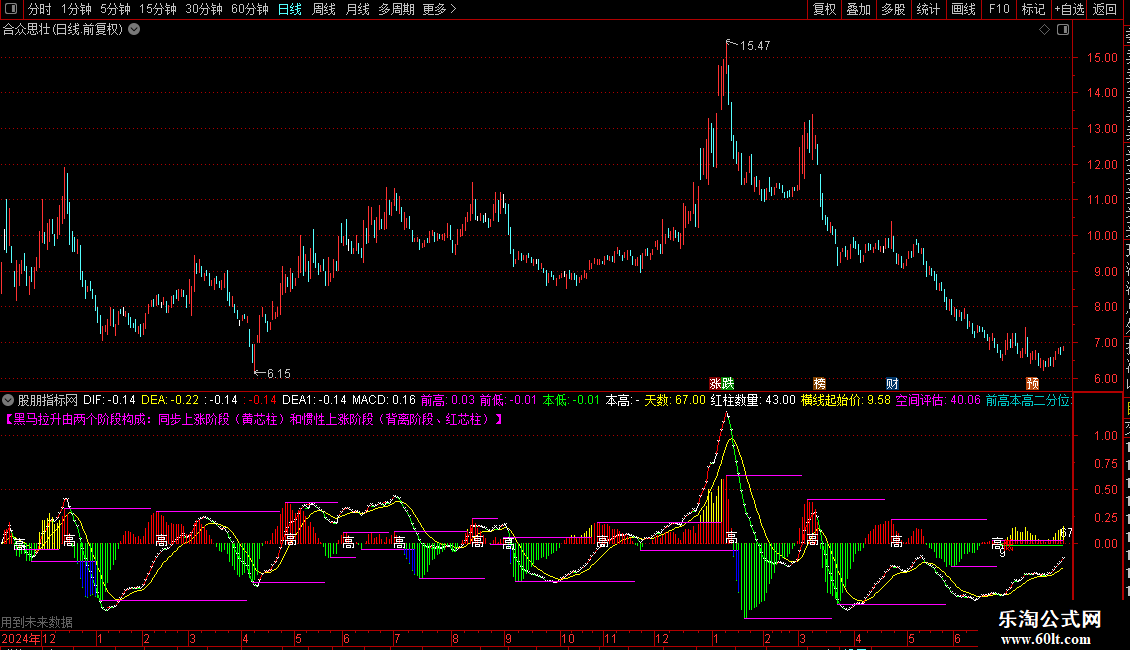Screen dimensions: 1130x650
Task: Click 天数: 67.00 indicator value
Action: pos(675,400)
